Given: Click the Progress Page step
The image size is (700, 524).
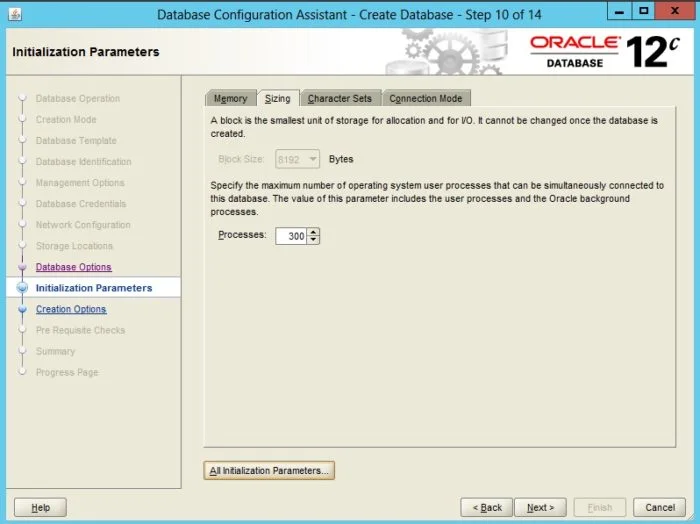Looking at the screenshot, I should (67, 372).
